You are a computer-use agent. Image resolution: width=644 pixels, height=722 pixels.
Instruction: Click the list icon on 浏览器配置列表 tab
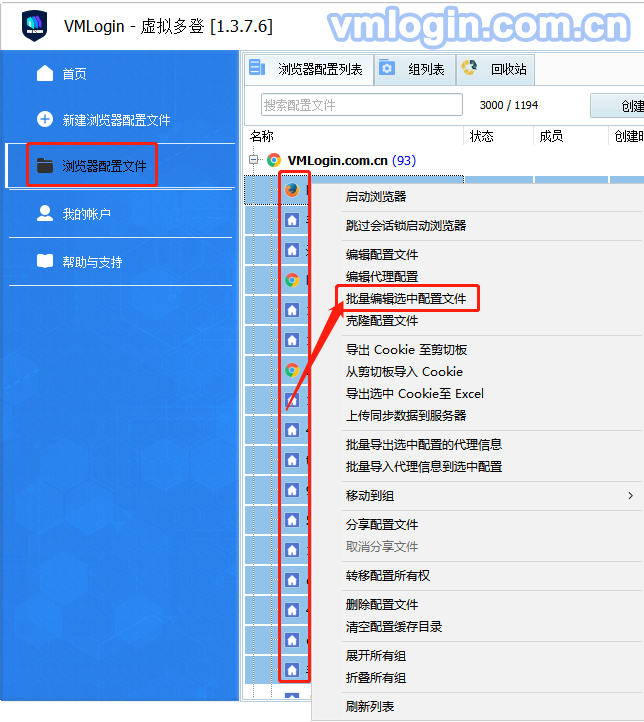pos(257,68)
